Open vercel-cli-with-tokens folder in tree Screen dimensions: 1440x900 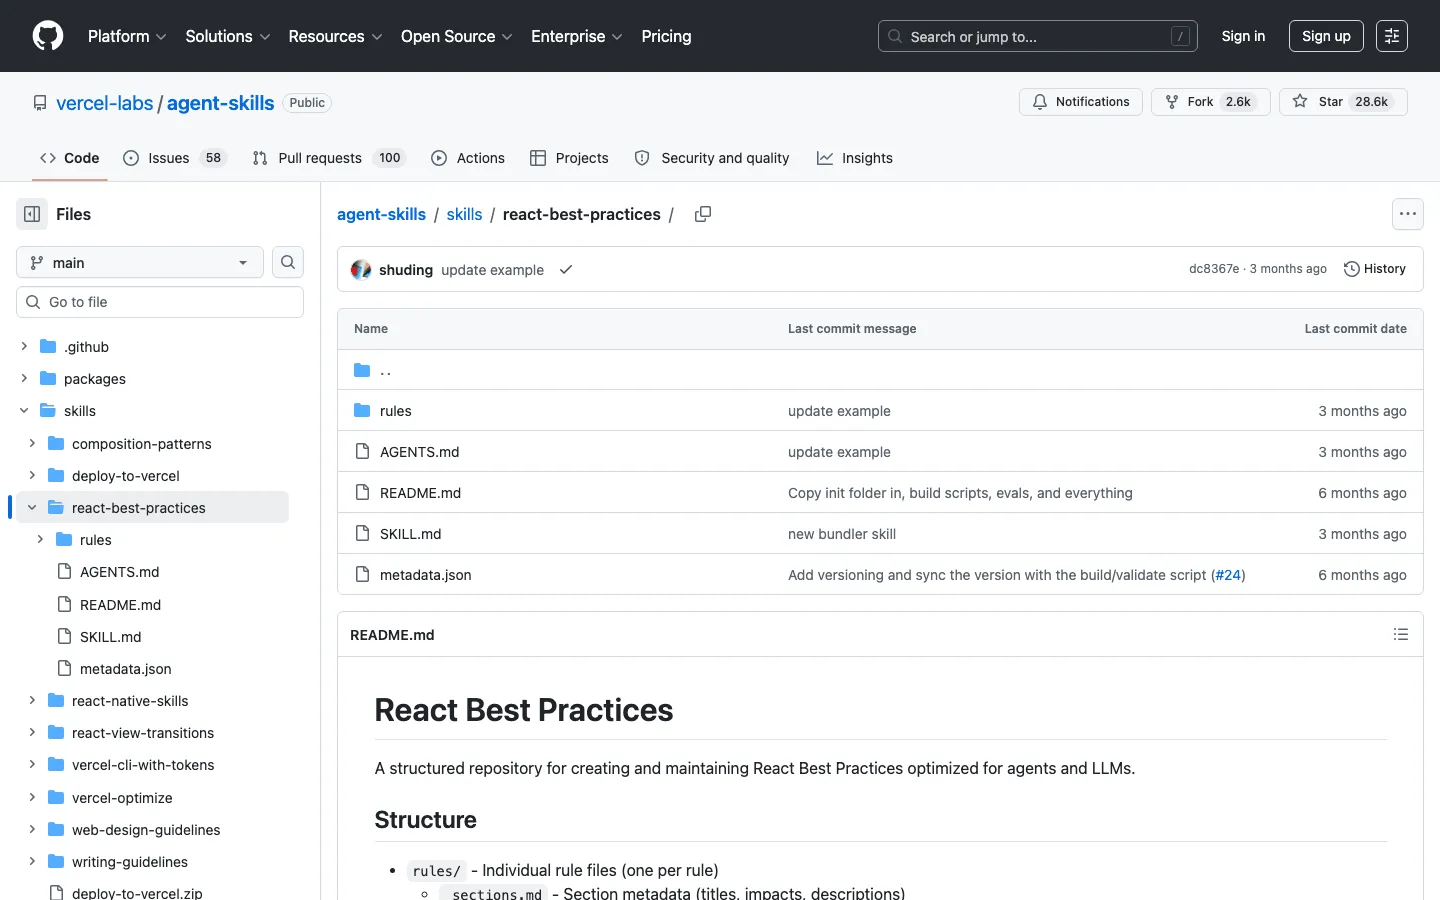coord(143,765)
